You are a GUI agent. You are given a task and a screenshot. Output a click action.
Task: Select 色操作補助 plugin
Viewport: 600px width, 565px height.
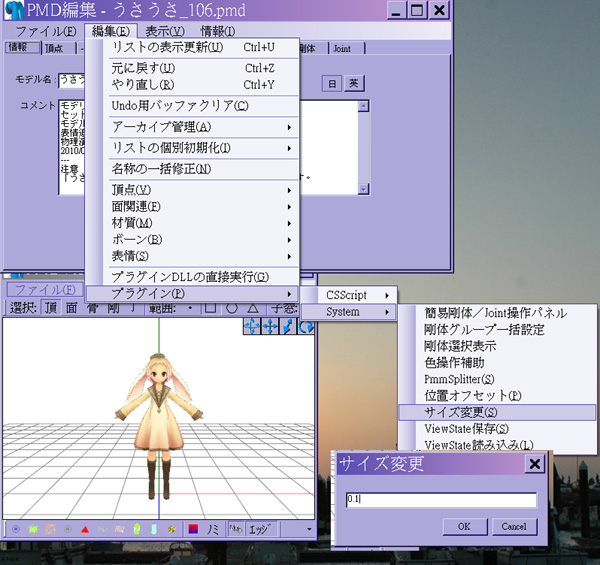click(x=497, y=363)
